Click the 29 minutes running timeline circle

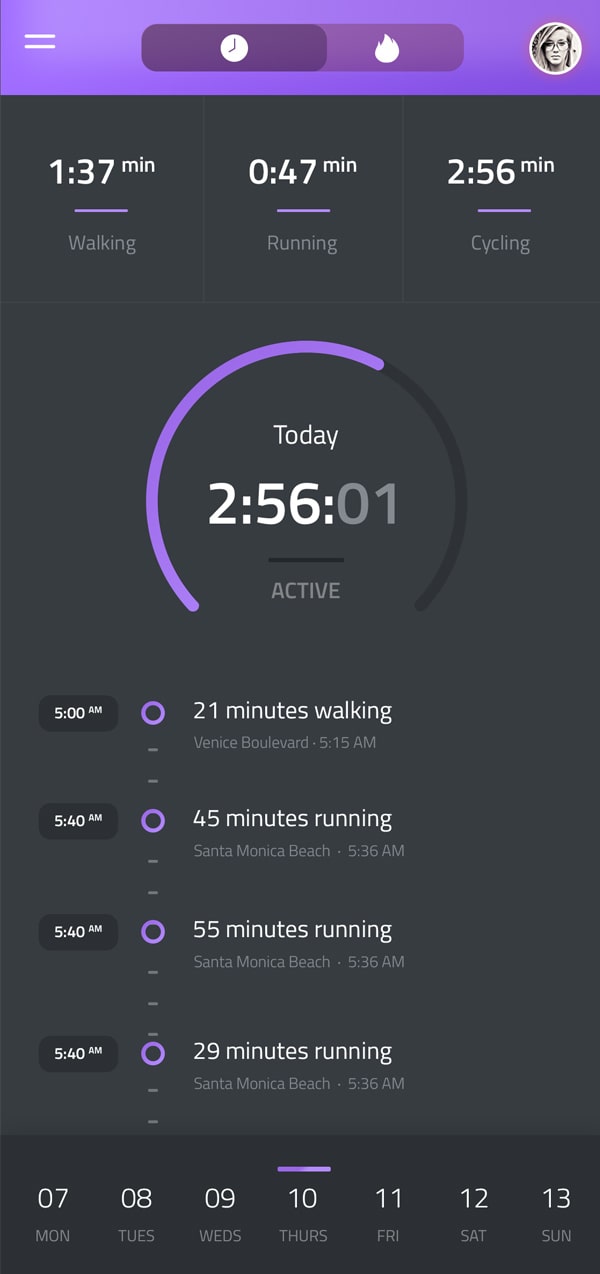click(x=153, y=1053)
